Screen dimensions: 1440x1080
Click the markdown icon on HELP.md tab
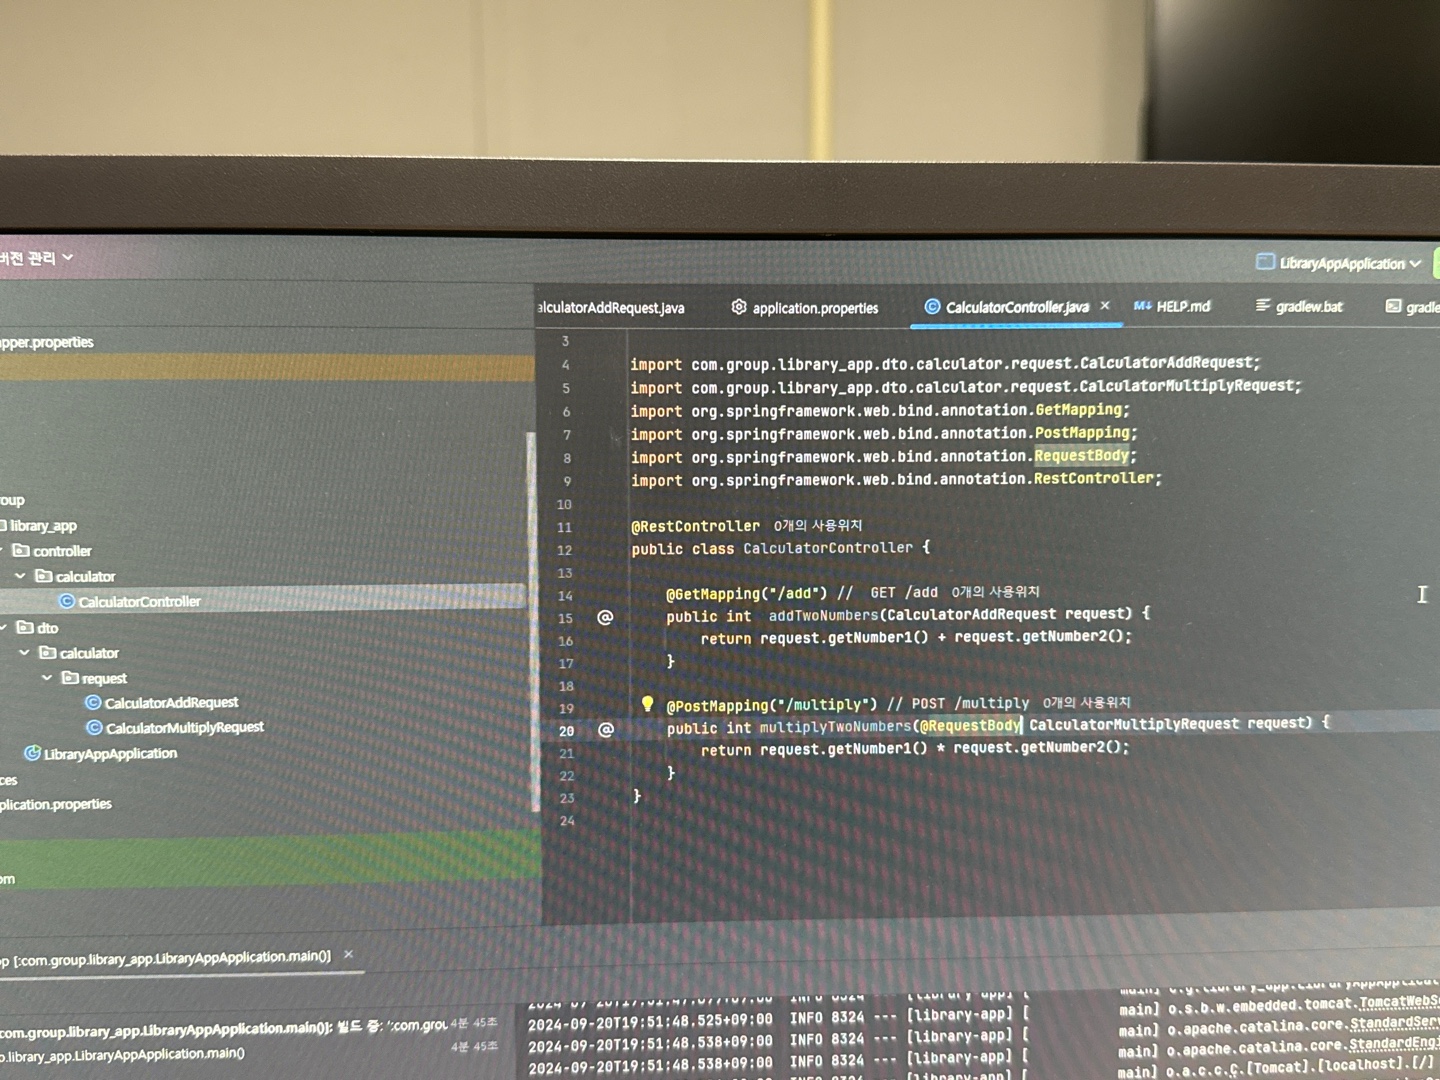(1142, 306)
